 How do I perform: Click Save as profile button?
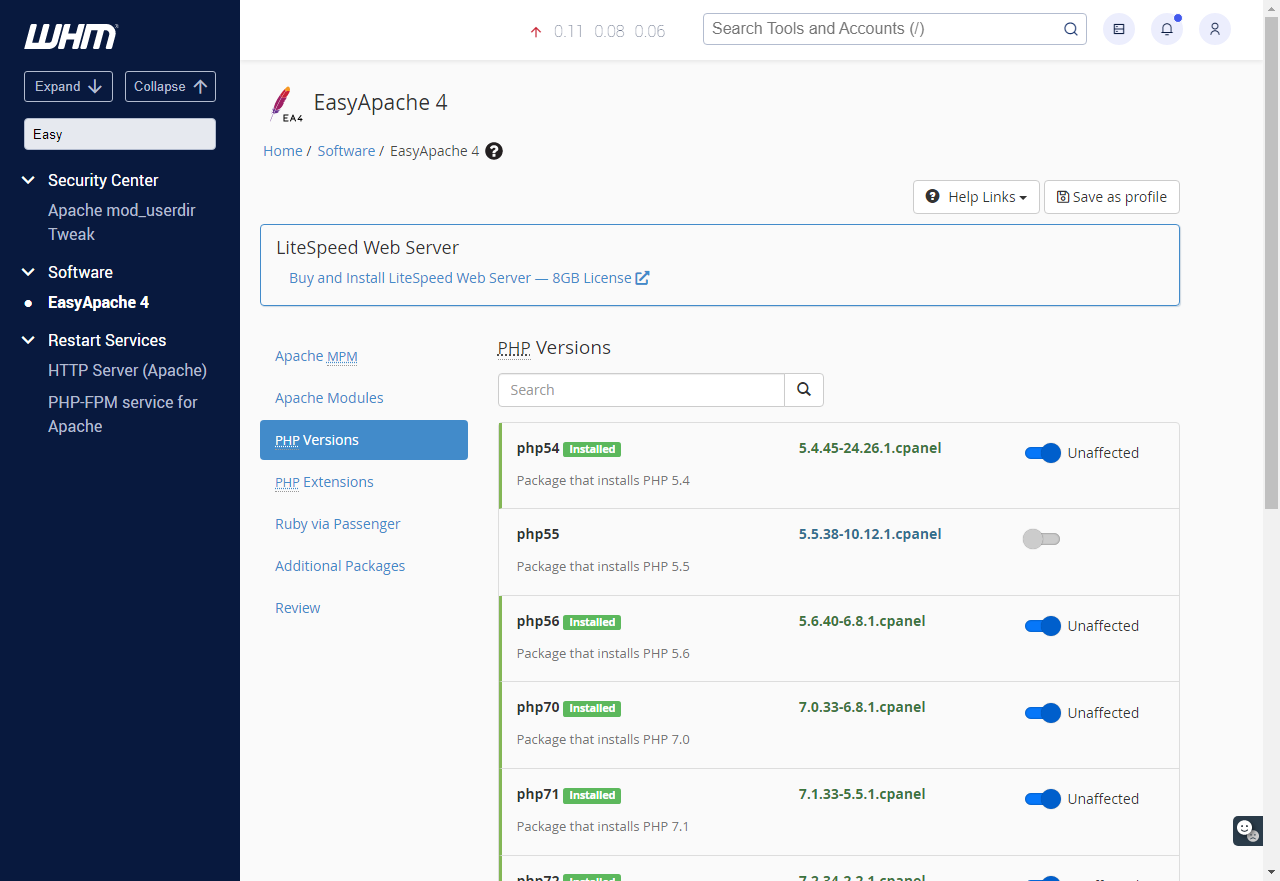tap(1112, 197)
